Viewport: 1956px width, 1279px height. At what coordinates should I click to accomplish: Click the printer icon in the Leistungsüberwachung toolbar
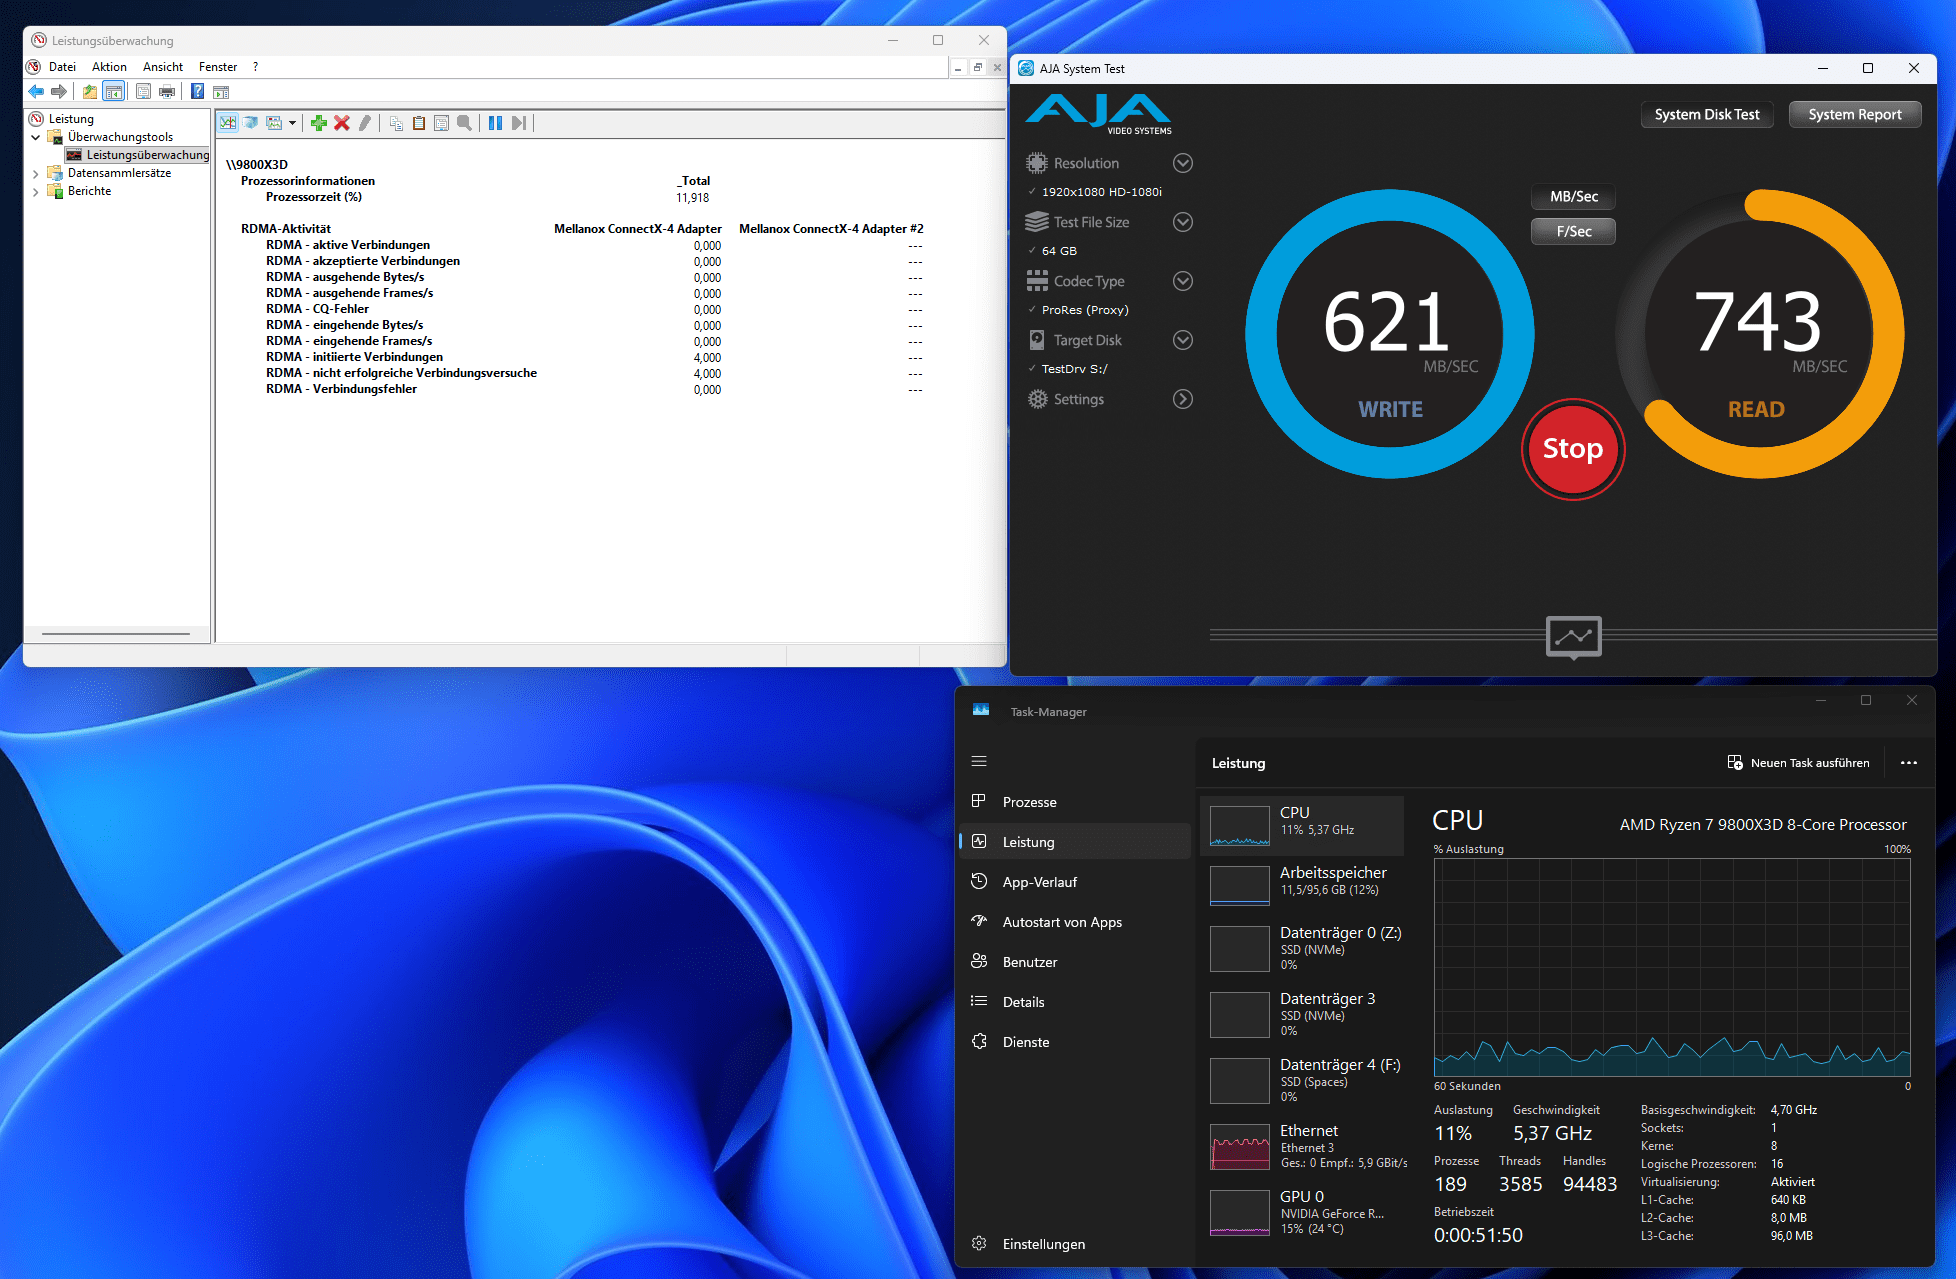pyautogui.click(x=167, y=92)
